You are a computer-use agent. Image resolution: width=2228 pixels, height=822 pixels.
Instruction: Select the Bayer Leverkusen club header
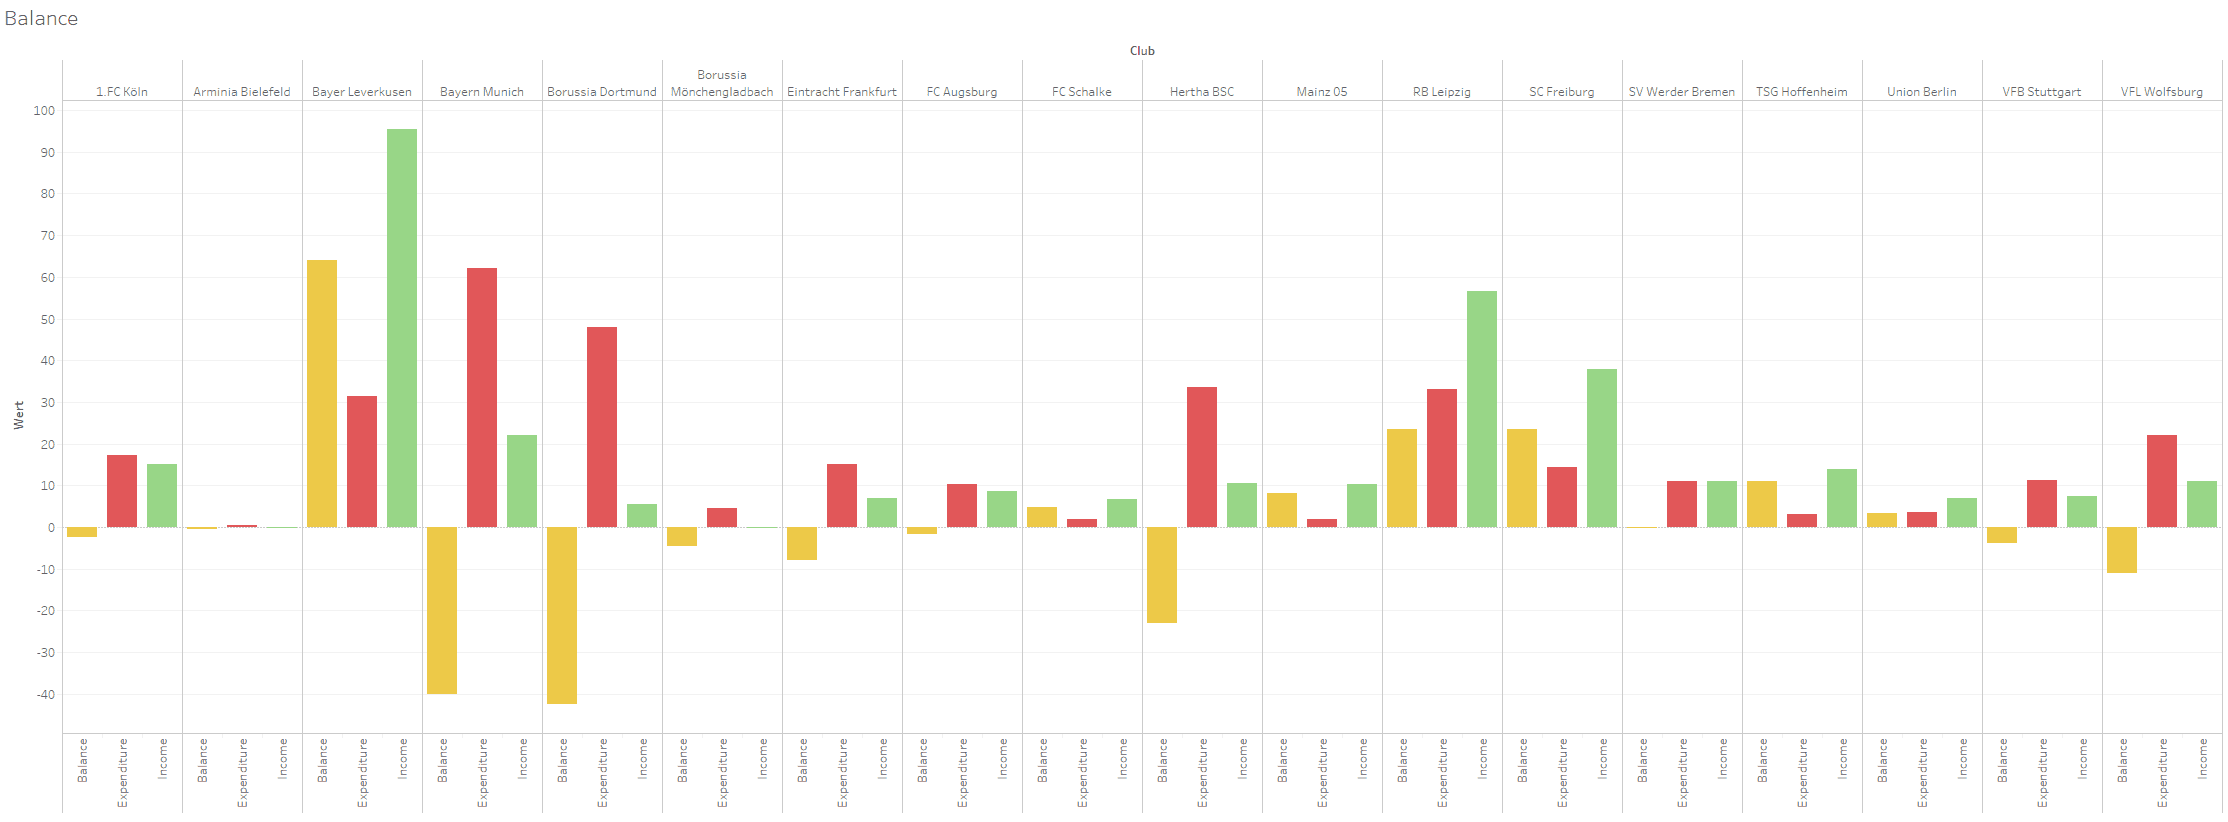click(x=362, y=92)
